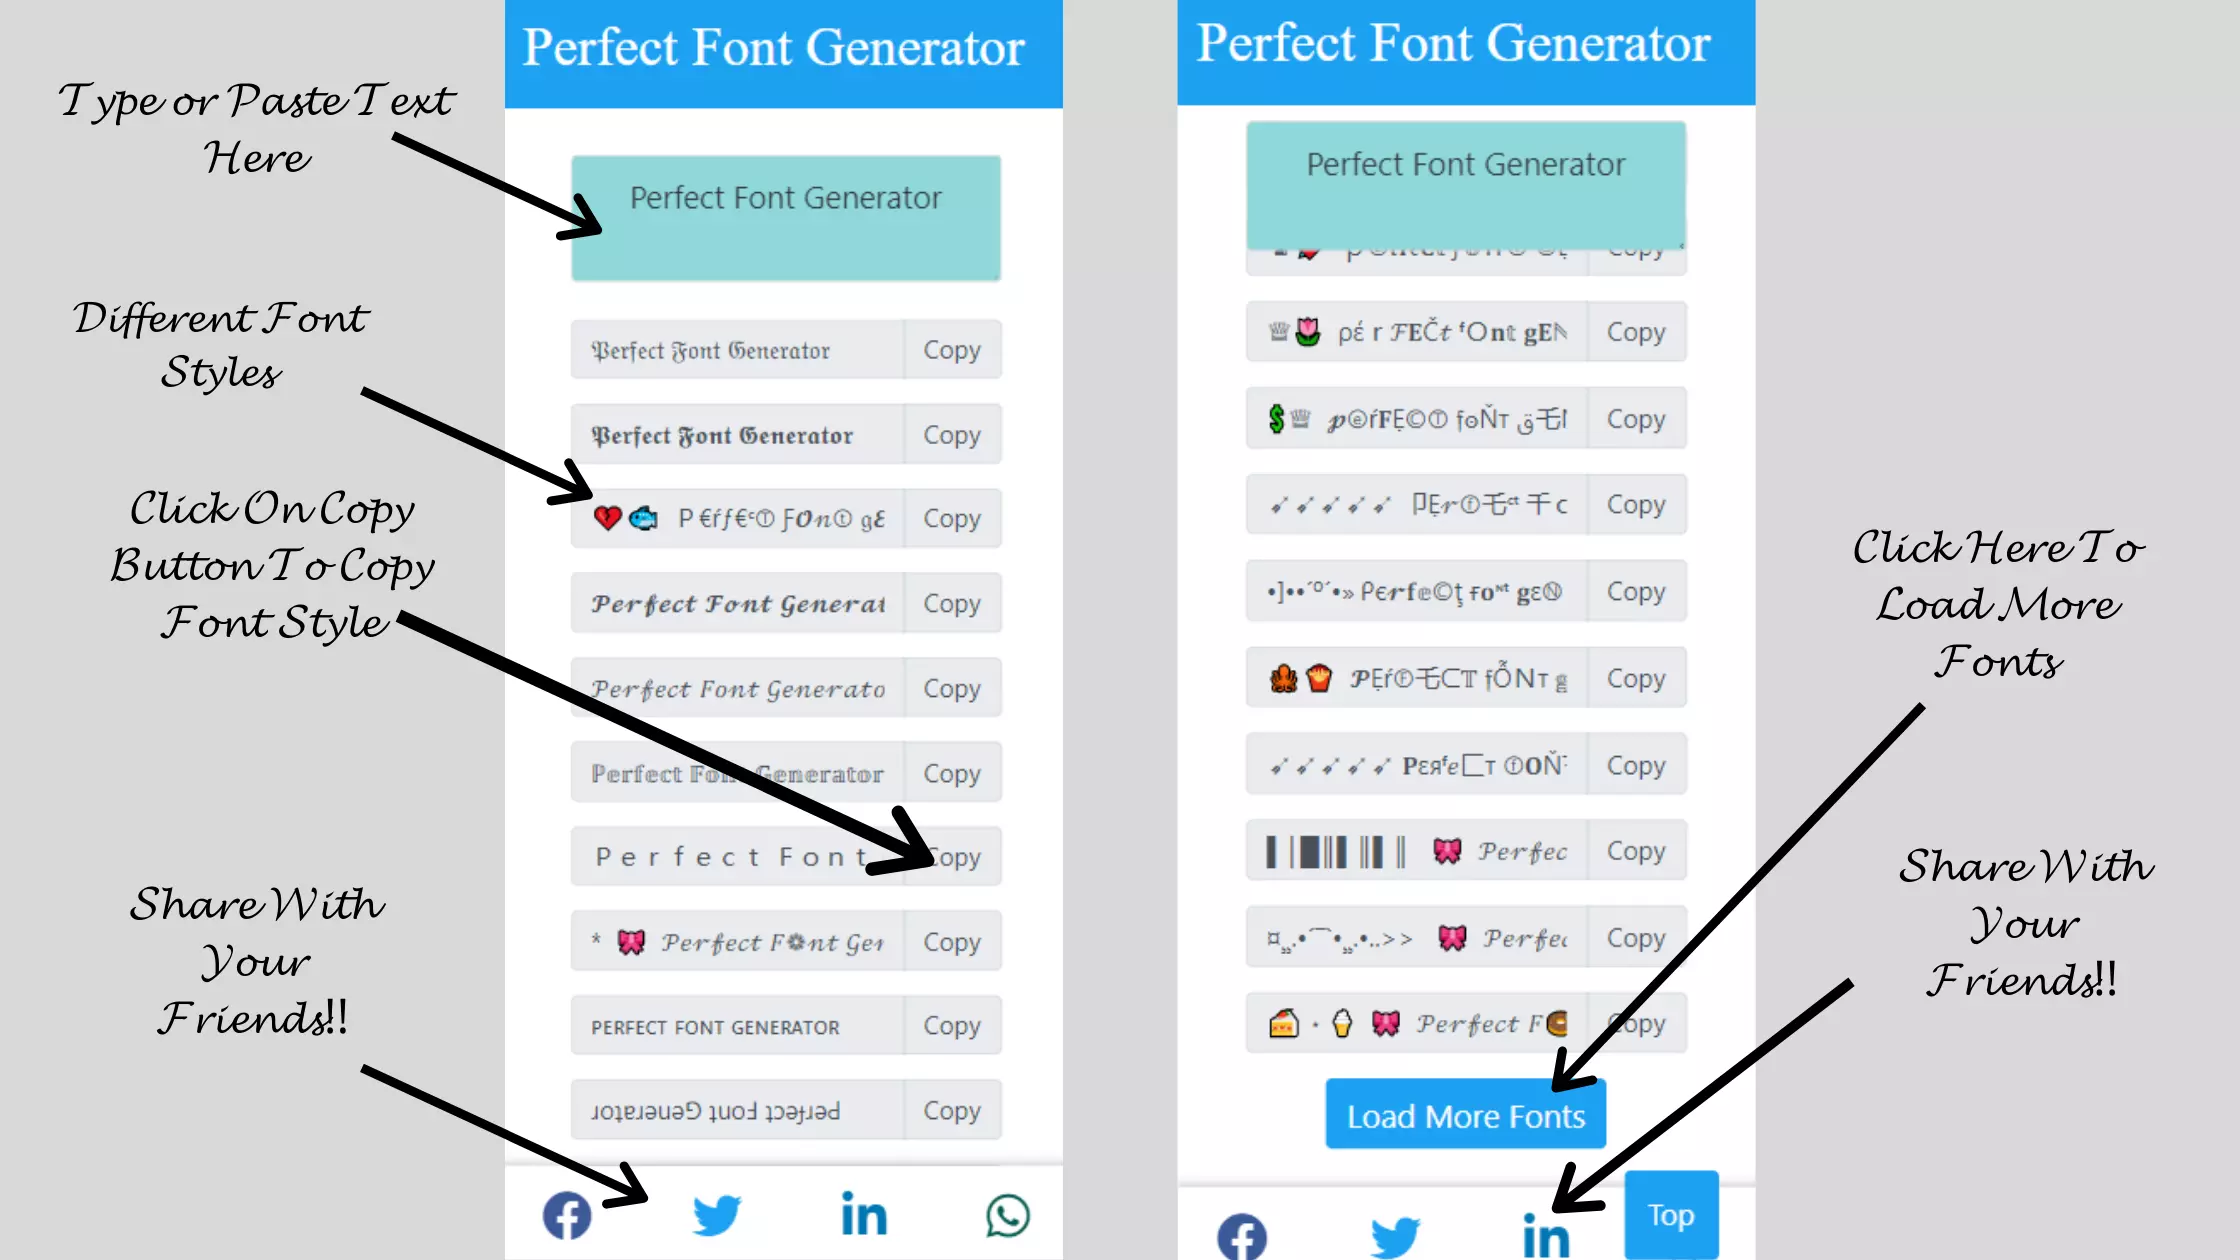The height and width of the screenshot is (1260, 2240).
Task: Click Load More Fonts button
Action: [x=1465, y=1115]
